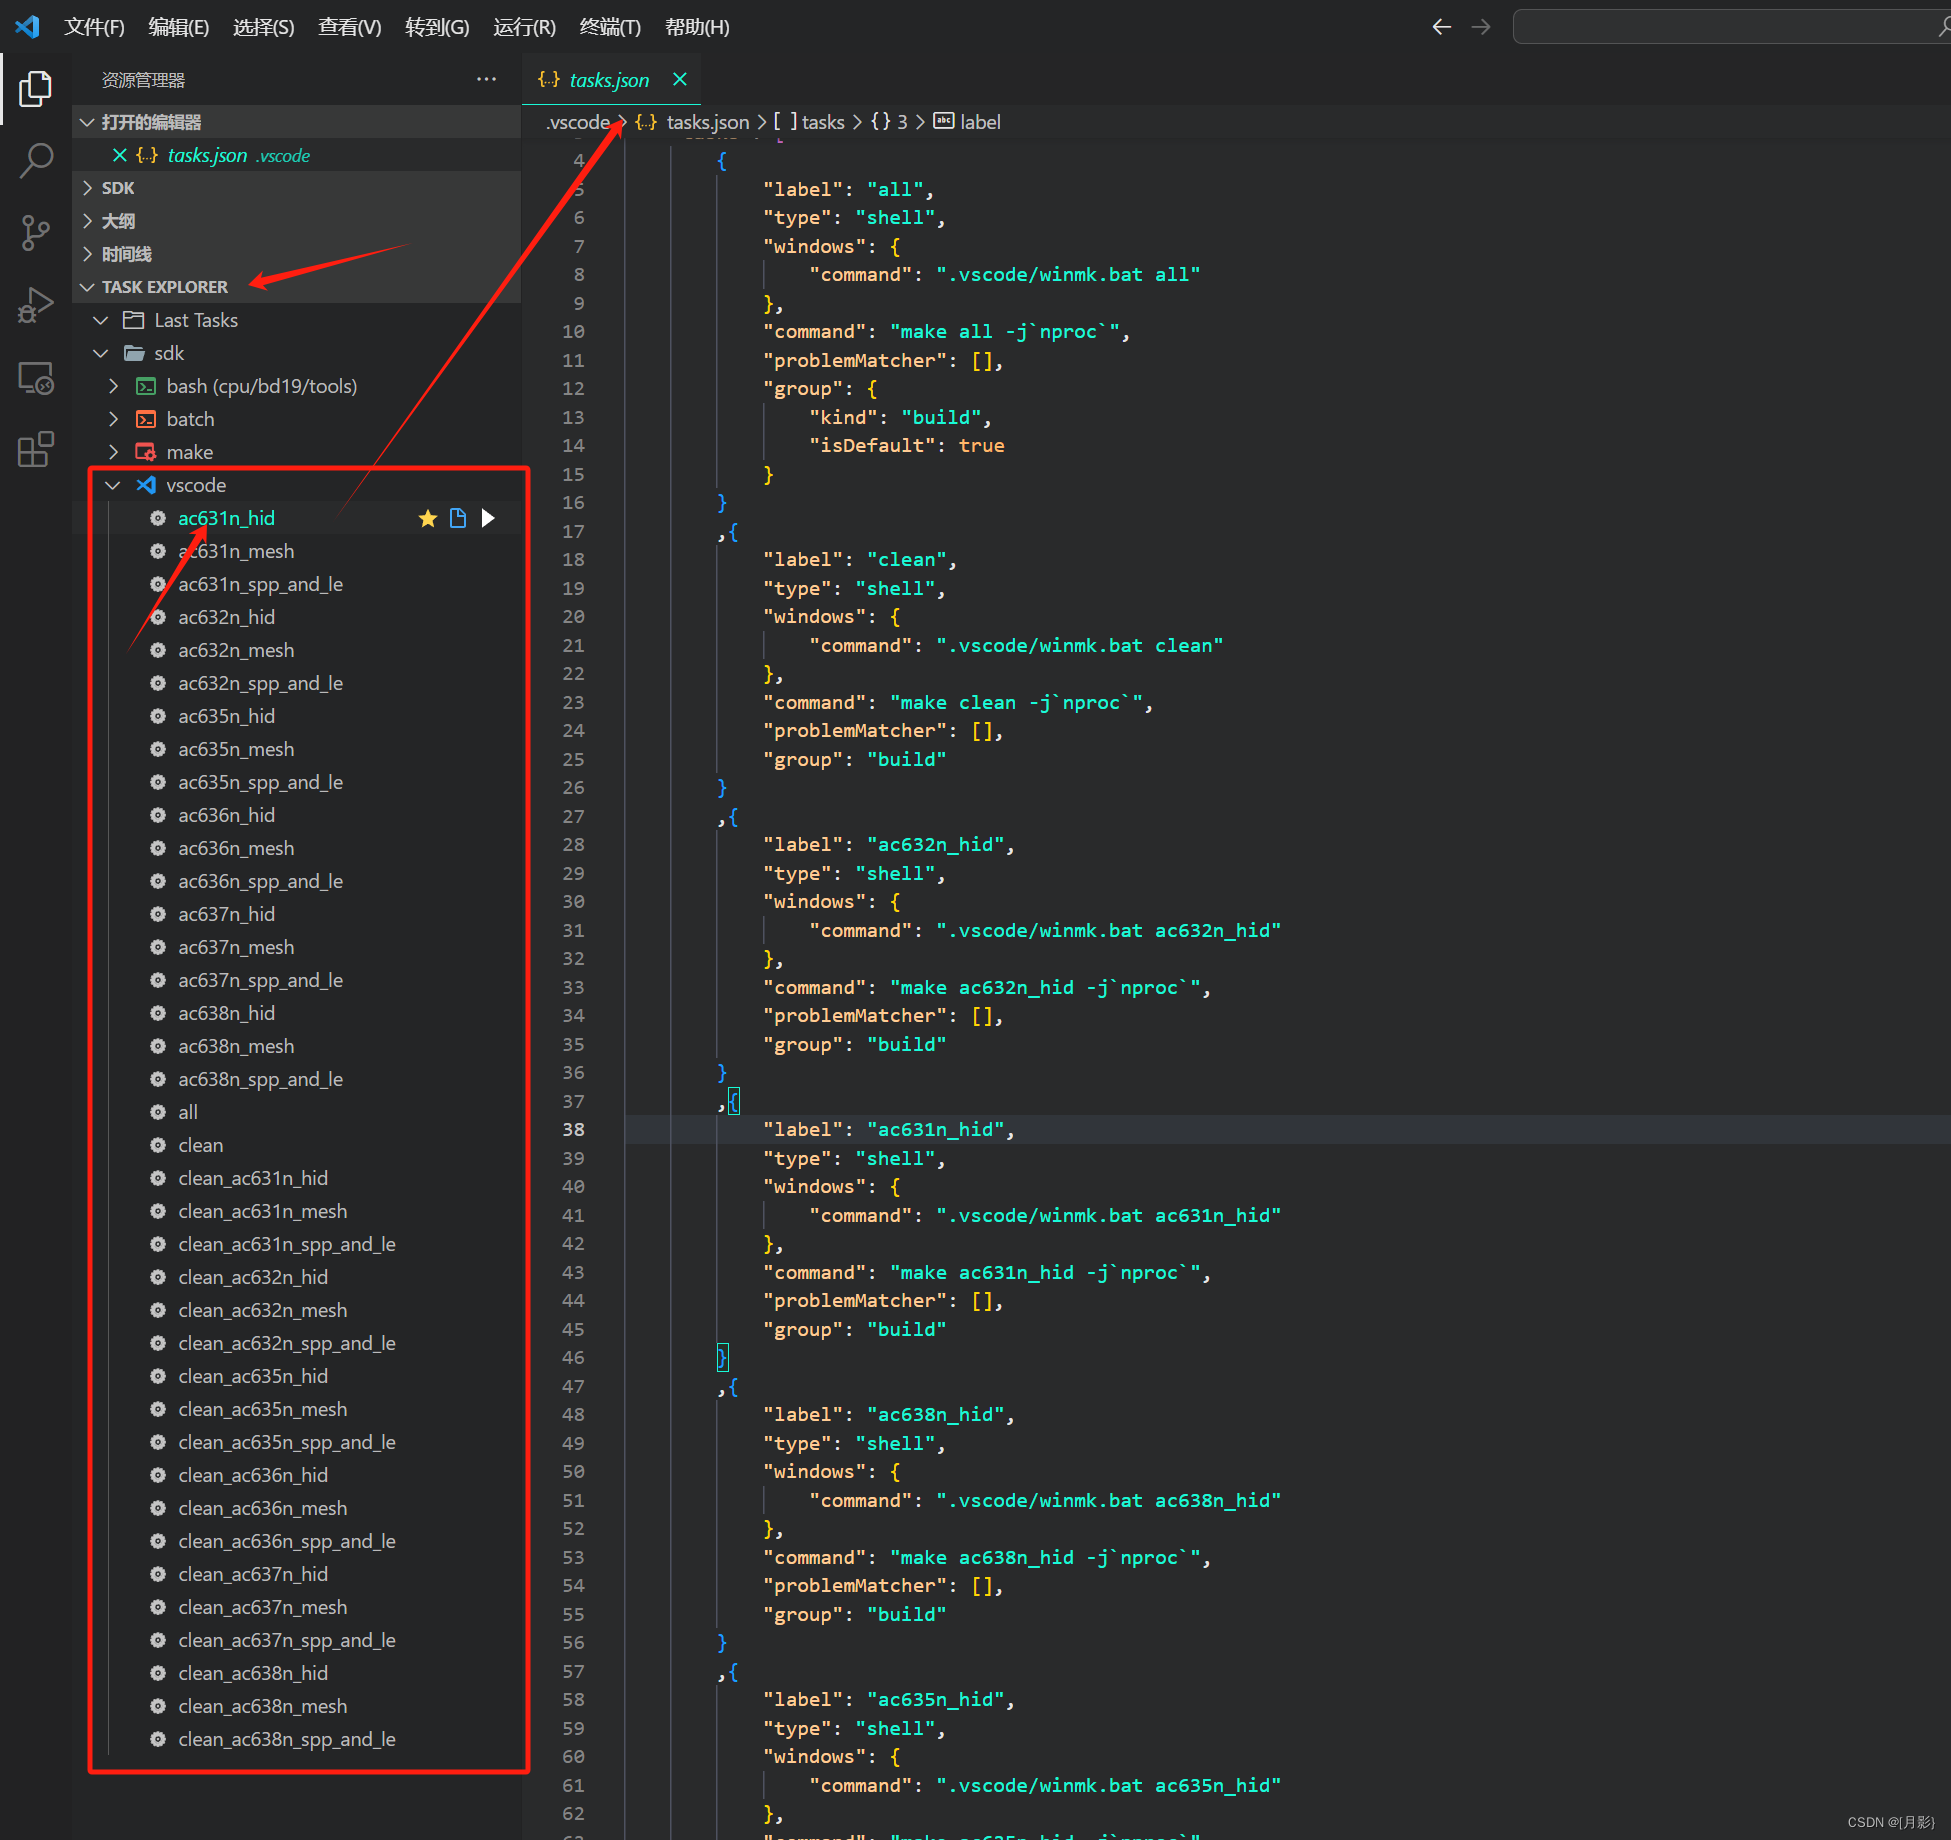1951x1840 pixels.
Task: Click the Last Tasks folder icon
Action: [x=134, y=320]
